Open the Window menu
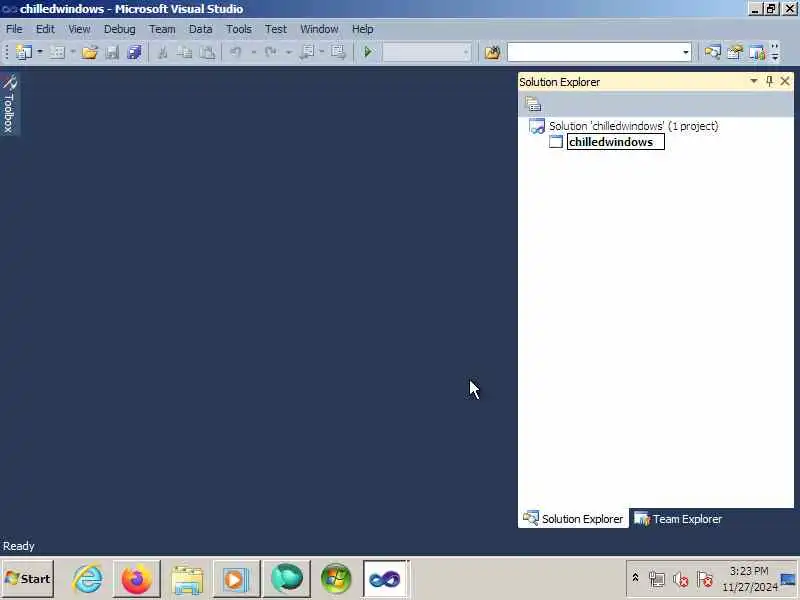The height and width of the screenshot is (600, 800). [319, 29]
